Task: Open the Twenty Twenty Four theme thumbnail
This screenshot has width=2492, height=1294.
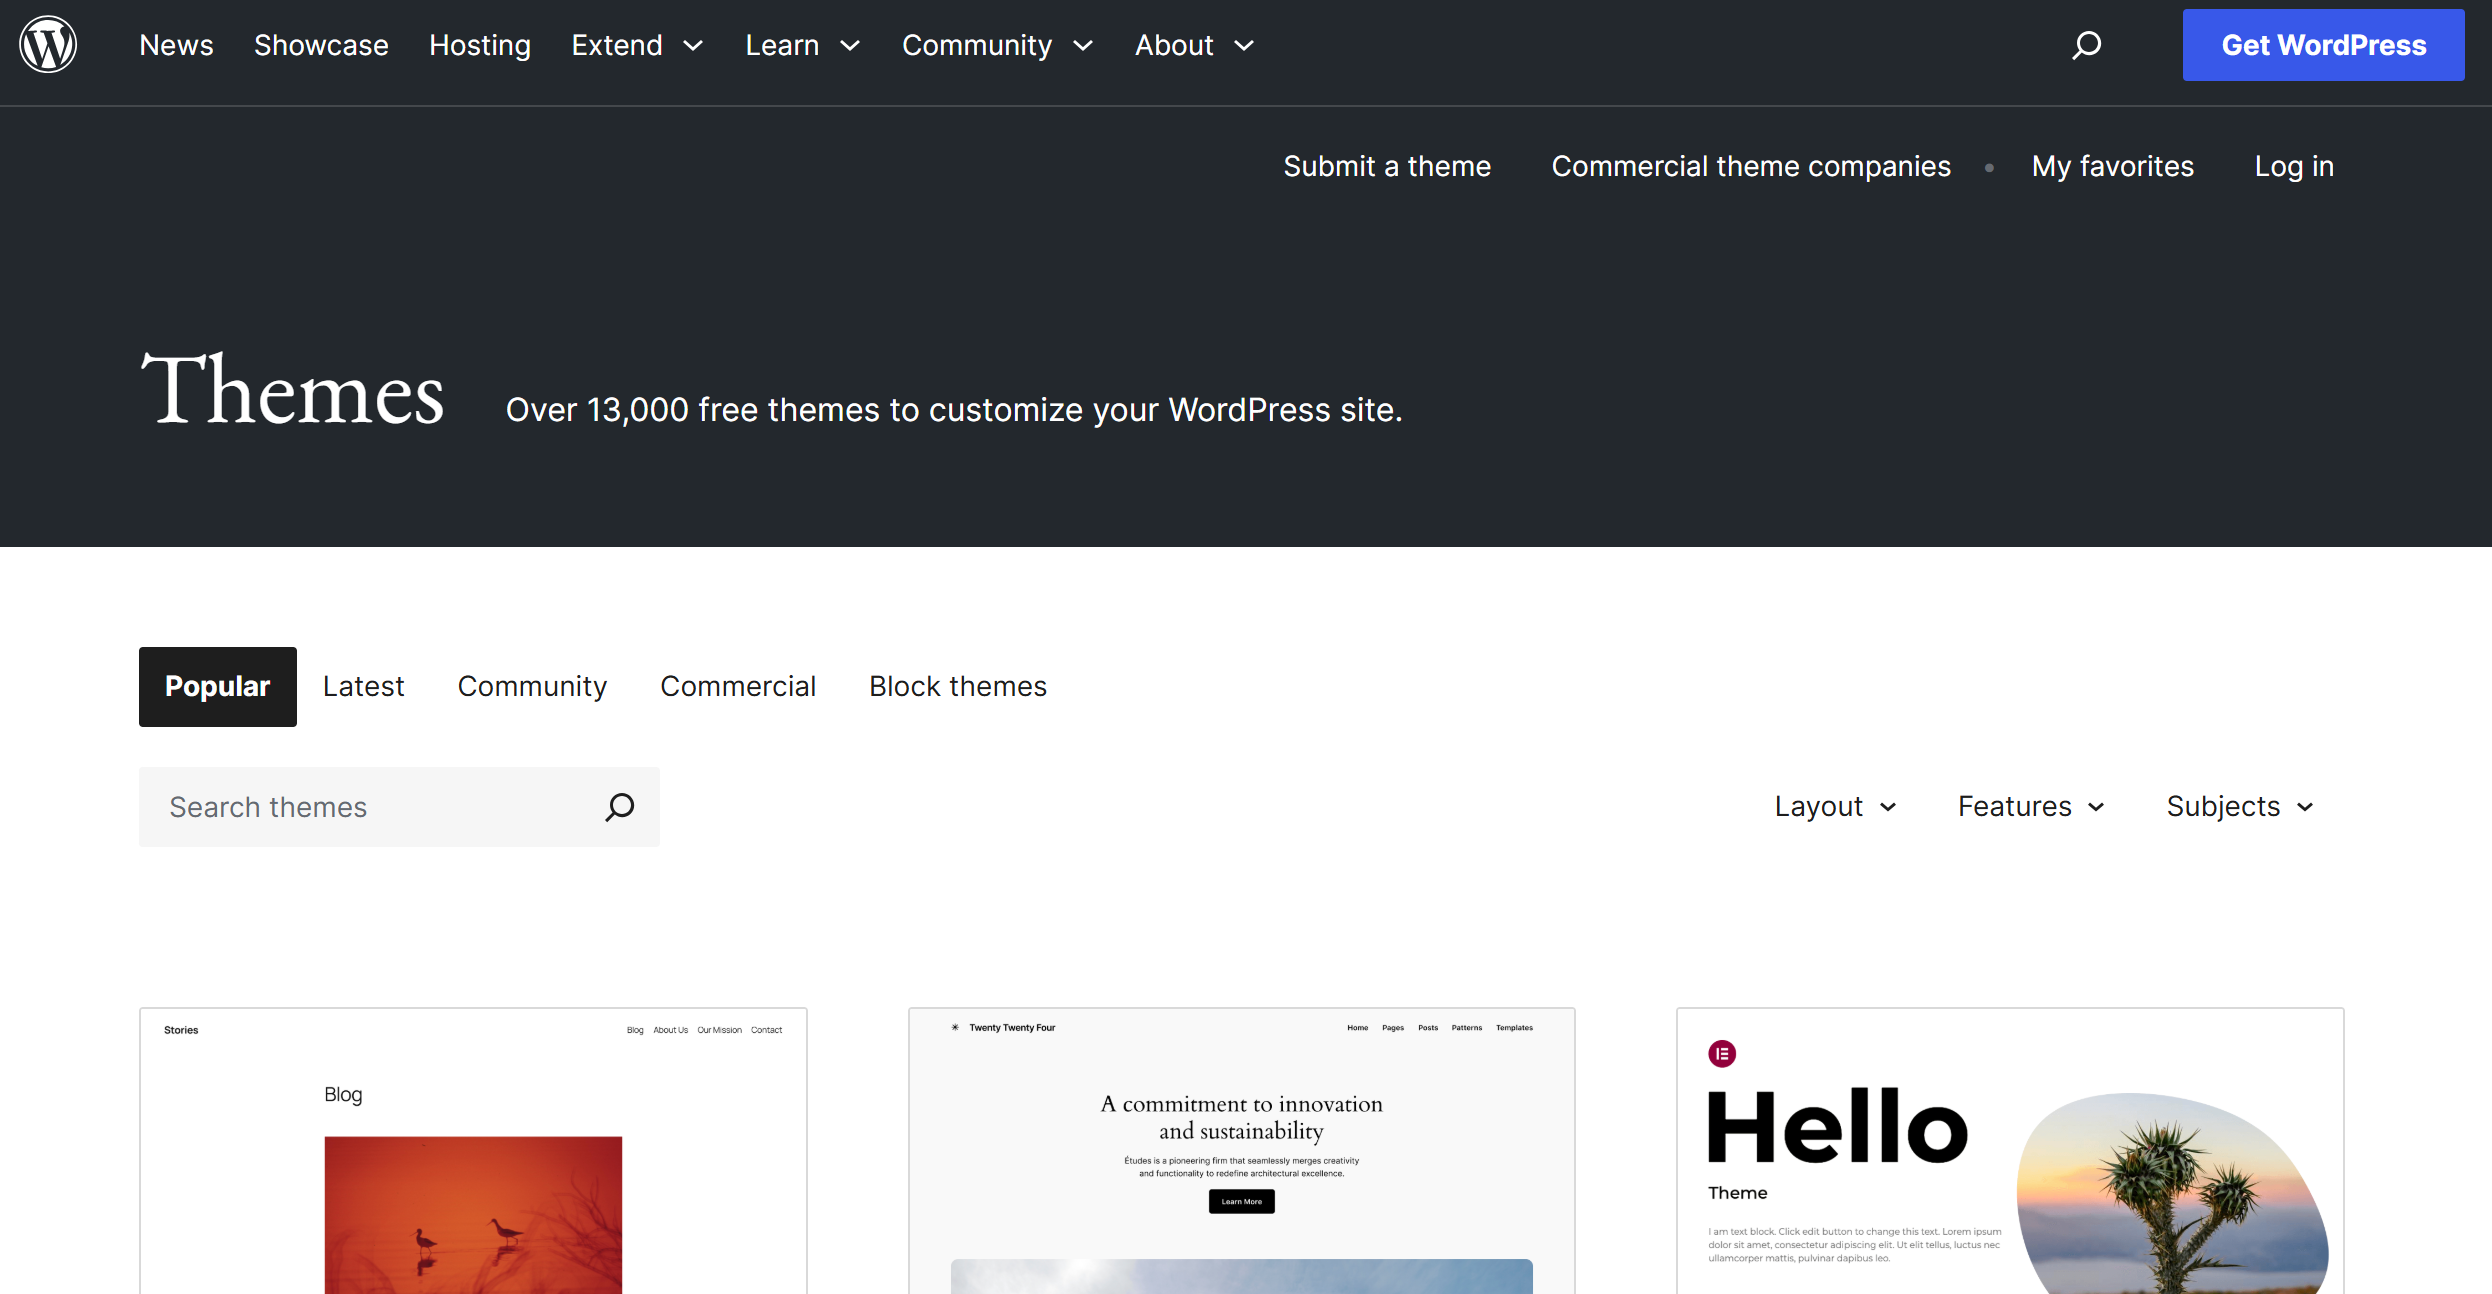Action: (x=1241, y=1151)
